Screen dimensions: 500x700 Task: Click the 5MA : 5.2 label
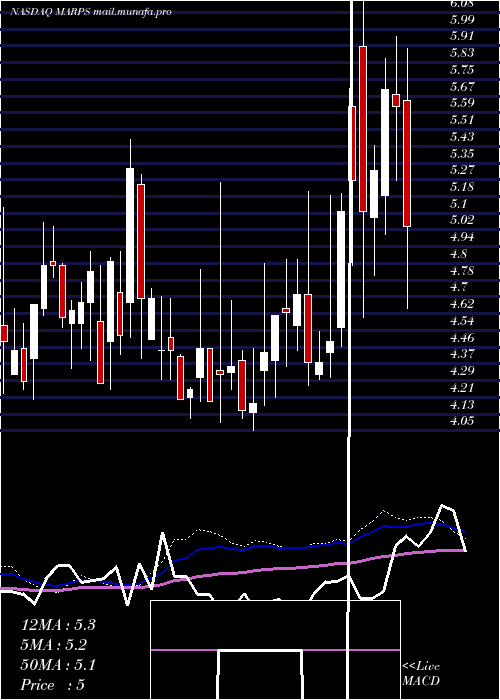tap(54, 645)
